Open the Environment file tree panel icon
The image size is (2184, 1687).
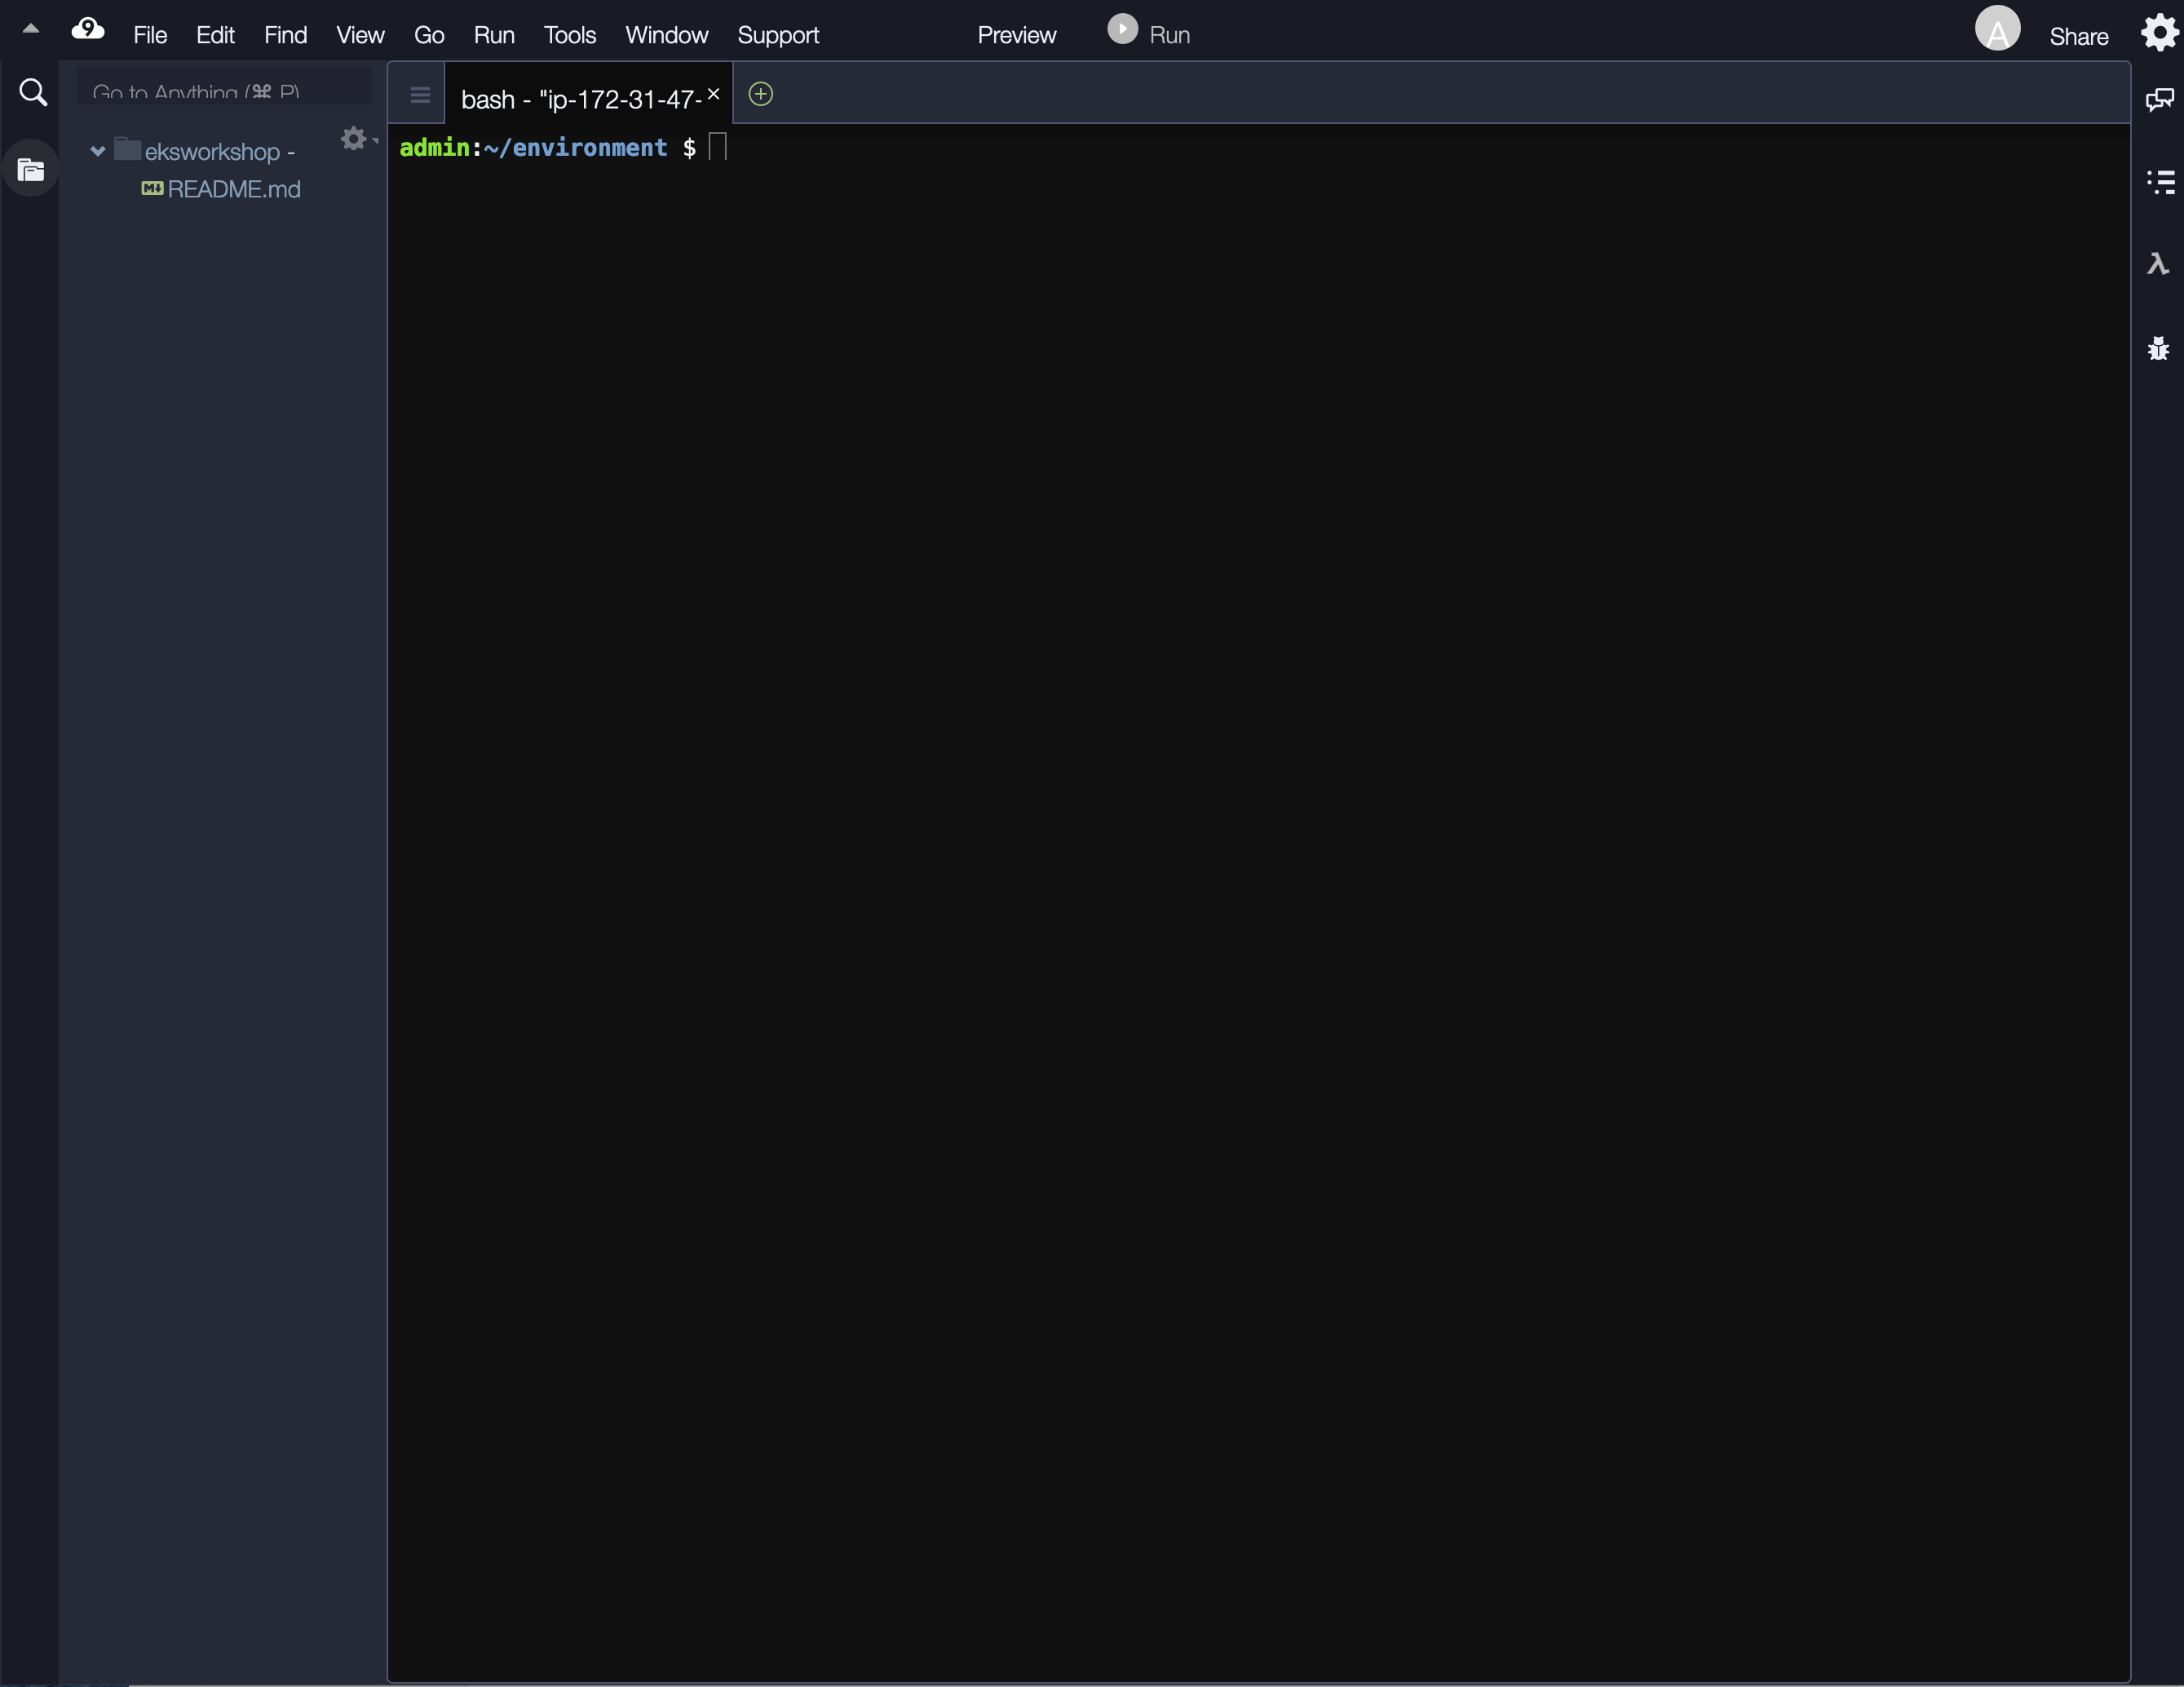[31, 169]
